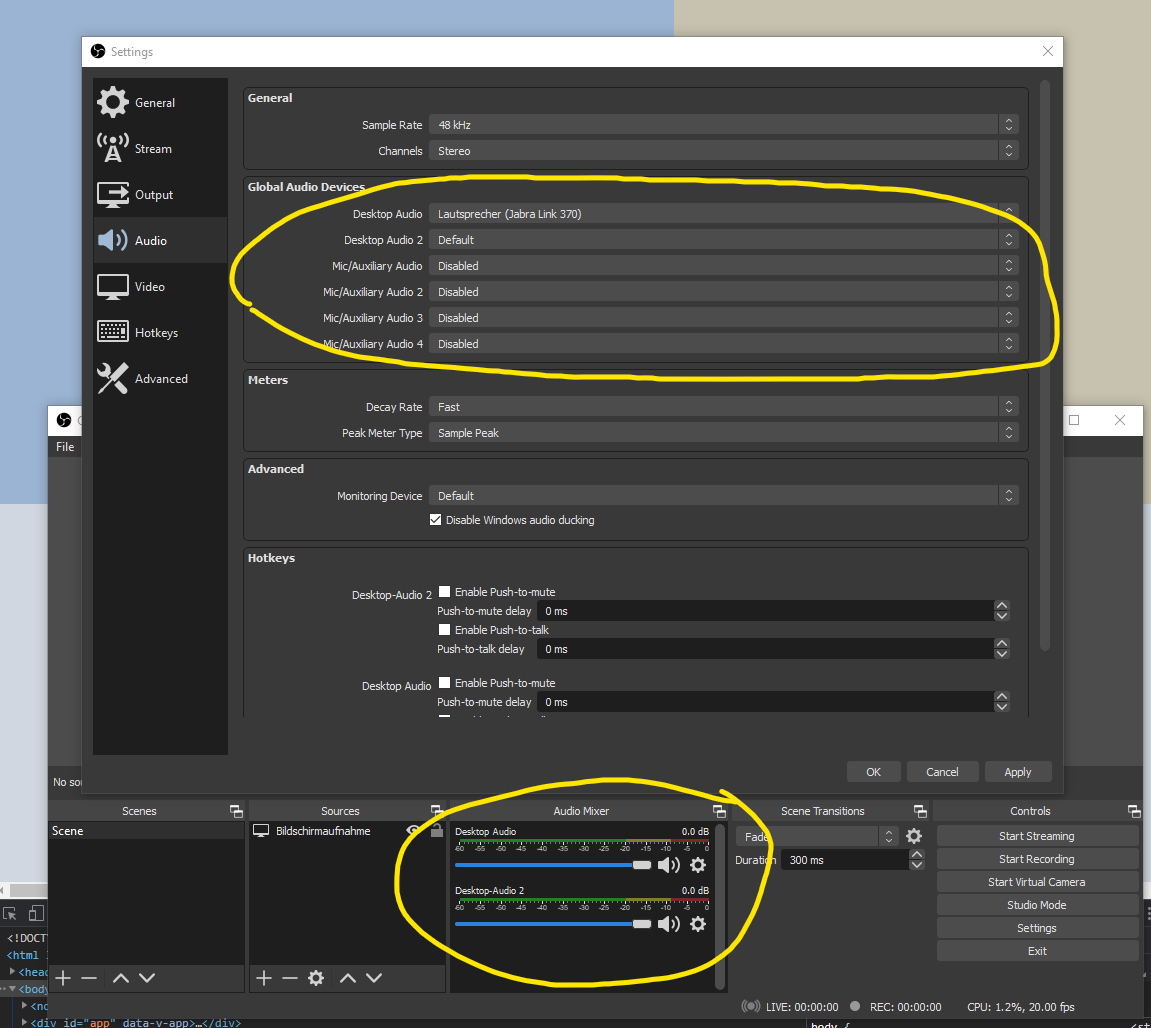
Task: Click the Duration field showing 300 ms
Action: tap(845, 860)
